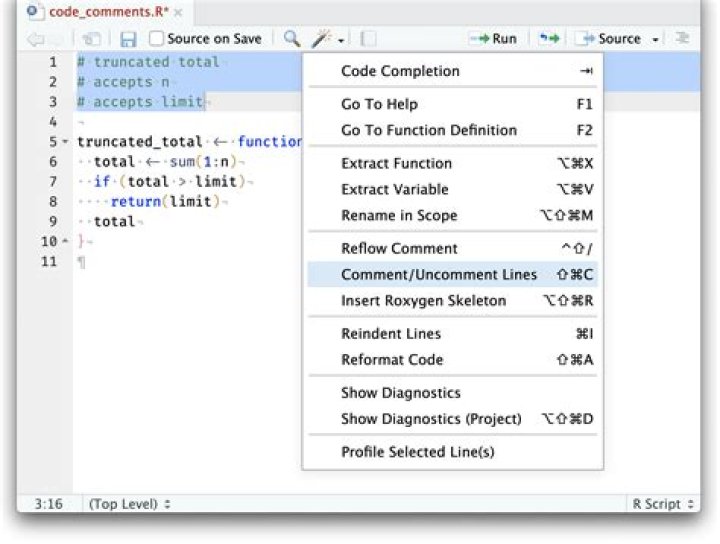Click show in new window icon
This screenshot has width=720, height=544.
(x=92, y=39)
